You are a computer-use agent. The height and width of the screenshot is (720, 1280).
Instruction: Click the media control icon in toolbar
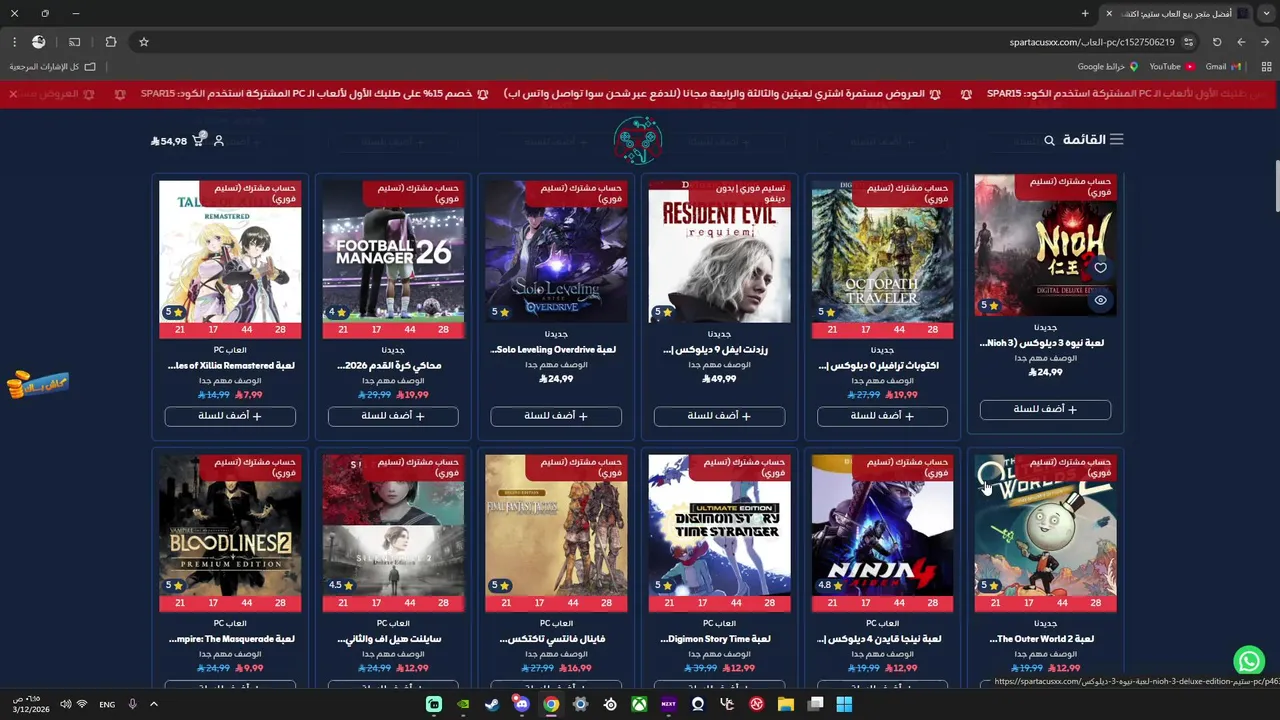click(74, 42)
